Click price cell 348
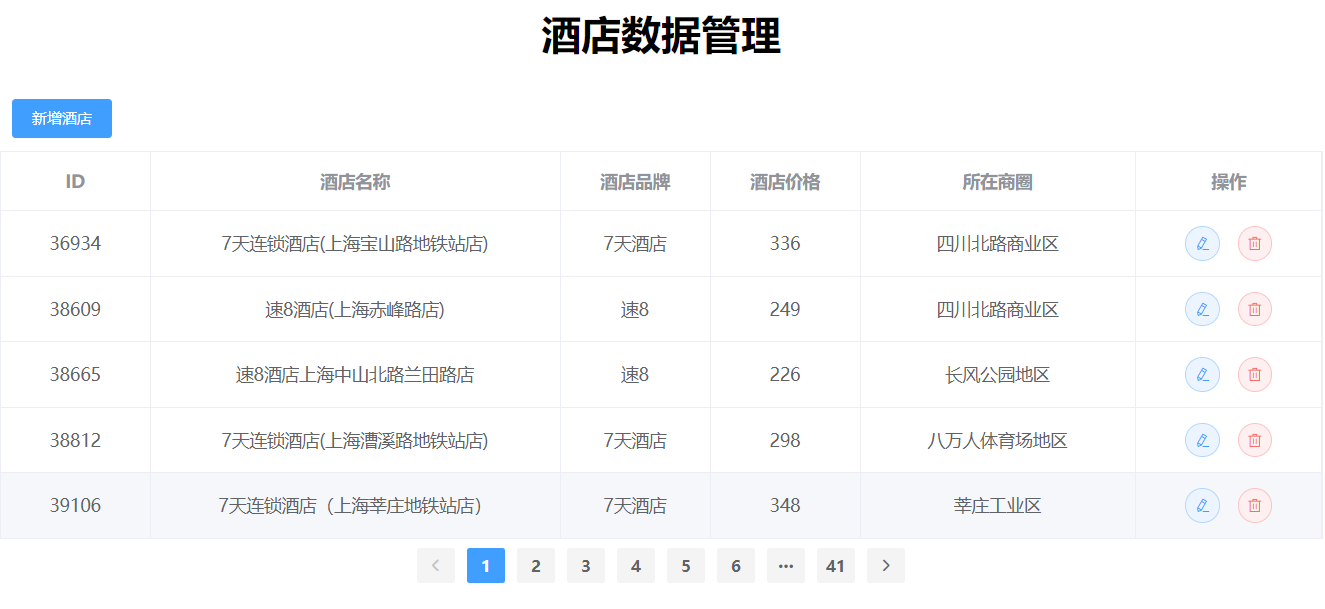 pyautogui.click(x=785, y=506)
